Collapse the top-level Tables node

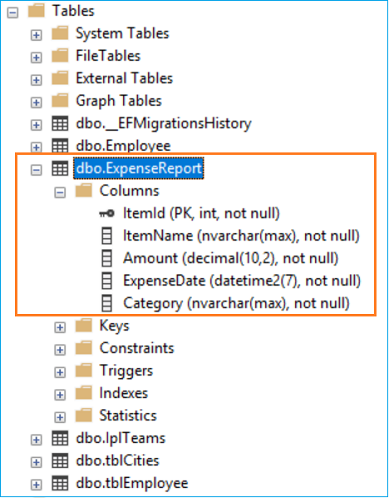tap(13, 13)
